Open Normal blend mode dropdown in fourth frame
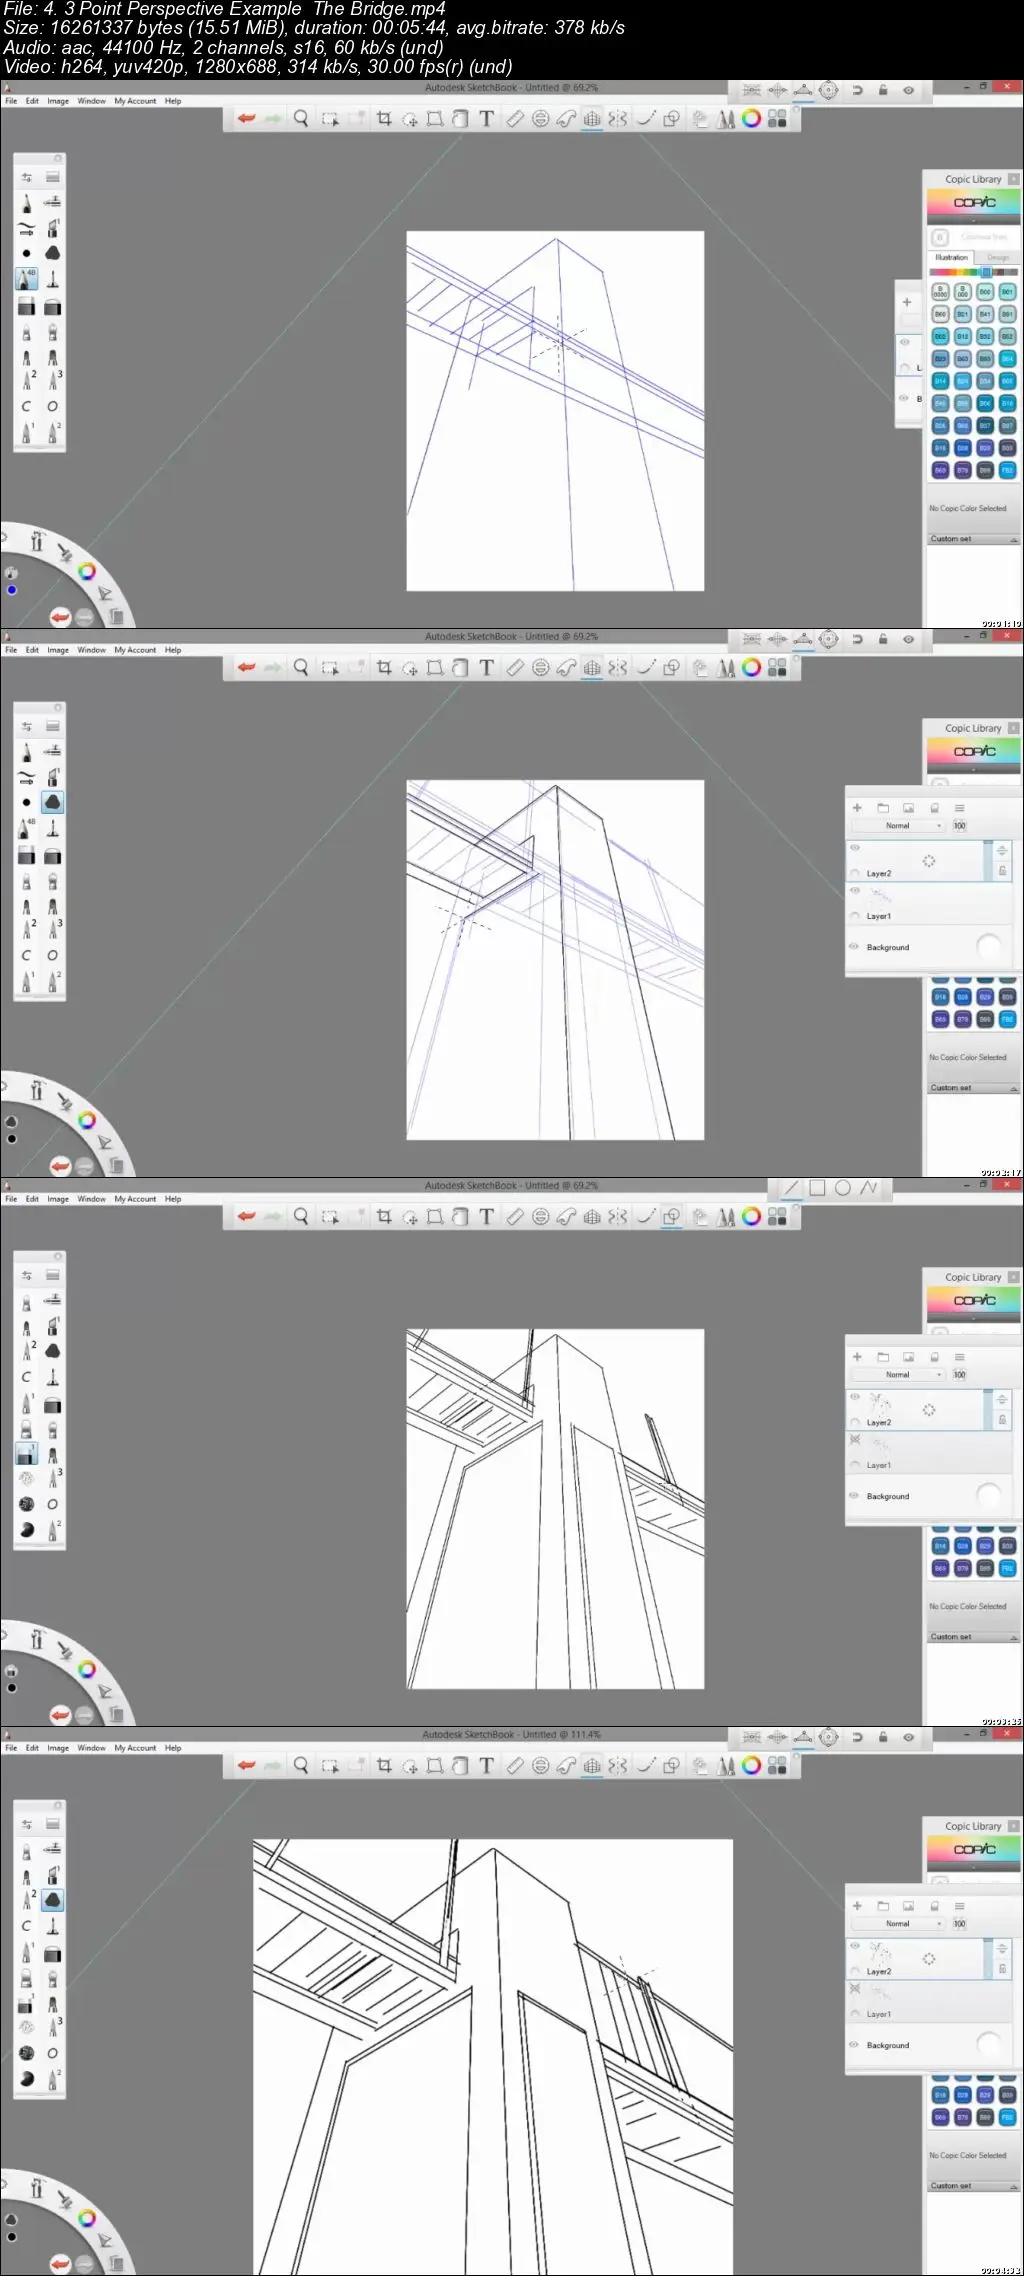 [x=897, y=1924]
